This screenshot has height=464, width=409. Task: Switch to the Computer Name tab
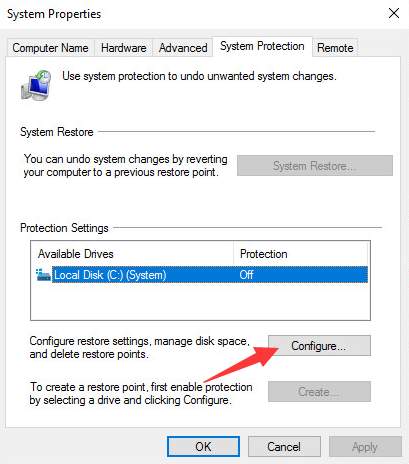point(50,48)
